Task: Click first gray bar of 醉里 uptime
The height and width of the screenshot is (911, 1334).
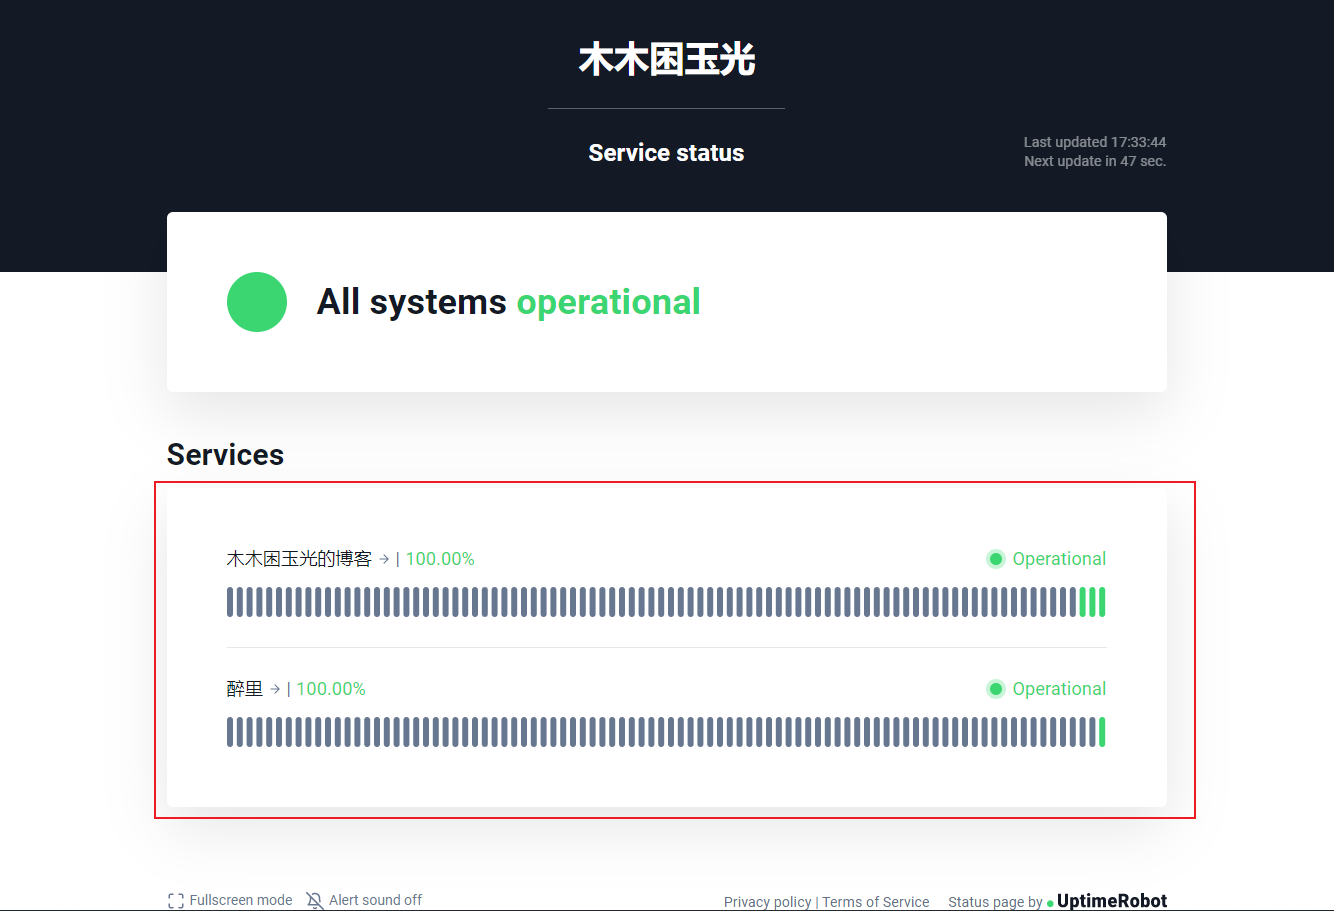Action: point(230,732)
